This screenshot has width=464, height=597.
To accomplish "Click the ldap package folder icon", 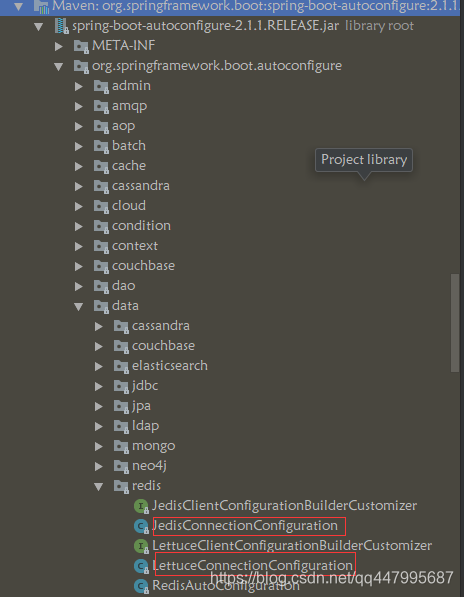I will click(x=121, y=426).
